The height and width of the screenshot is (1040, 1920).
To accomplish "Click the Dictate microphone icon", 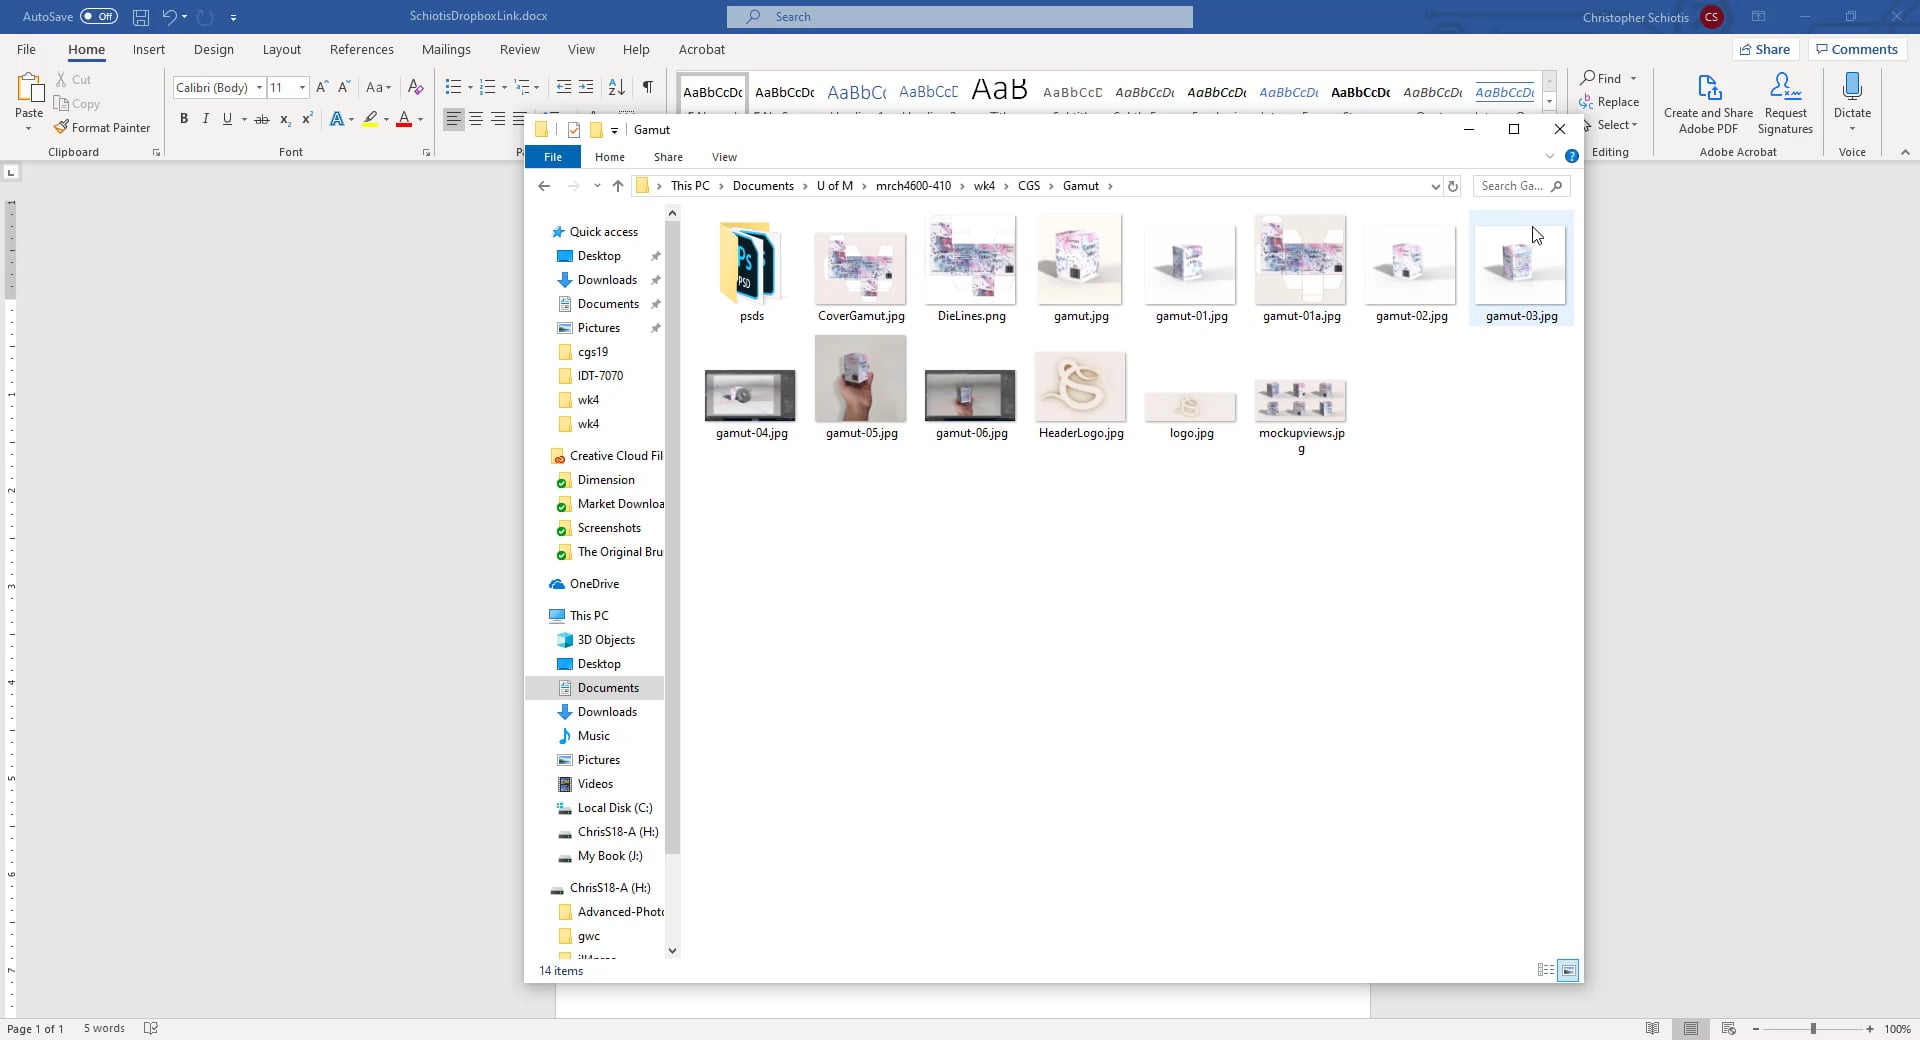I will click(1852, 87).
